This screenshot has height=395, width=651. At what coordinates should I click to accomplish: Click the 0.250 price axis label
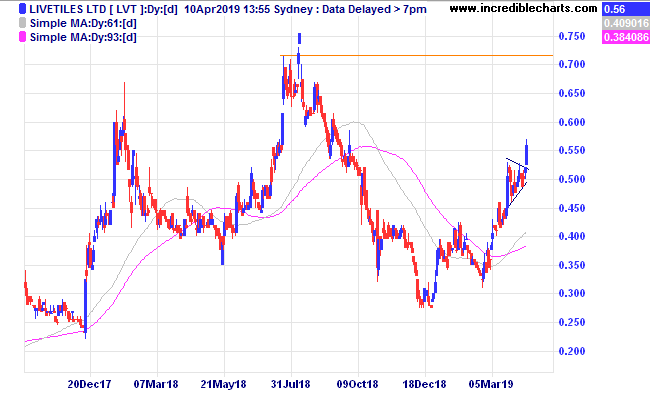pyautogui.click(x=572, y=322)
